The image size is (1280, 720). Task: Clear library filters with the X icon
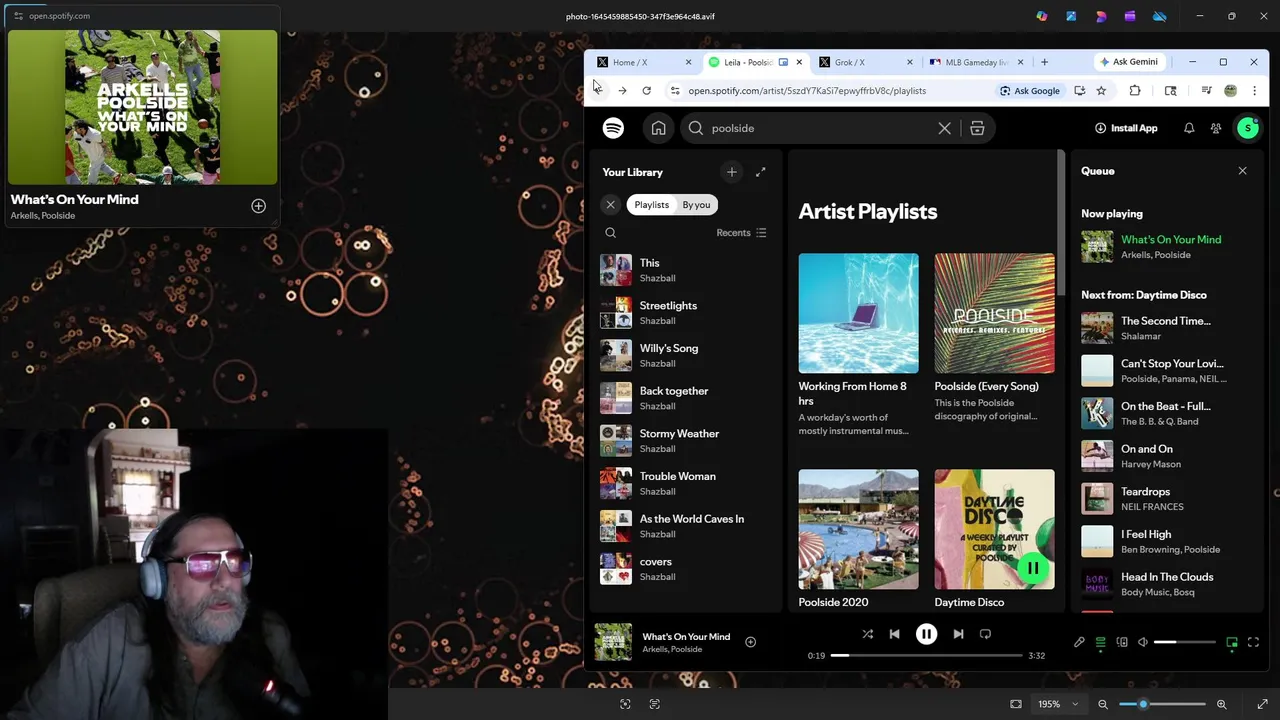tap(610, 205)
